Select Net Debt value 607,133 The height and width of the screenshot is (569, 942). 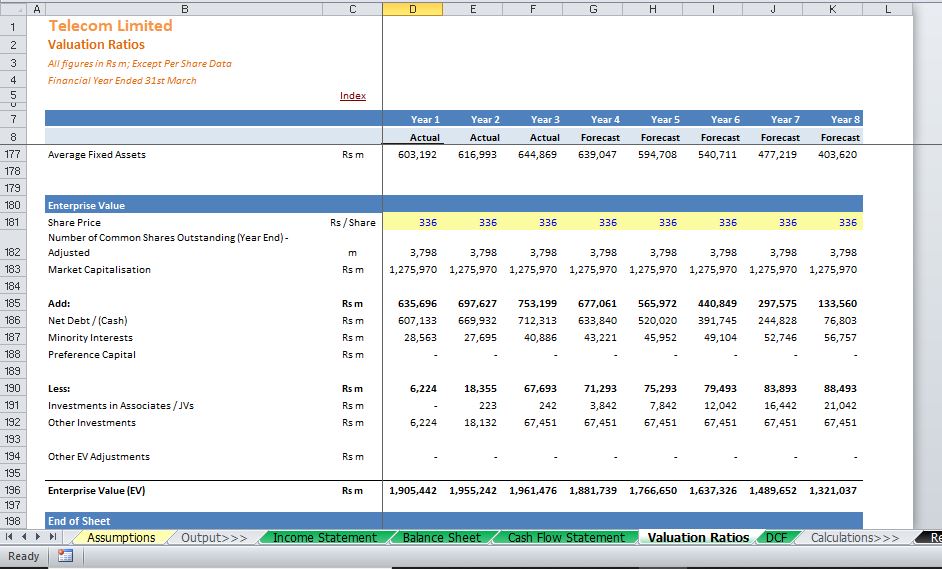(x=417, y=320)
